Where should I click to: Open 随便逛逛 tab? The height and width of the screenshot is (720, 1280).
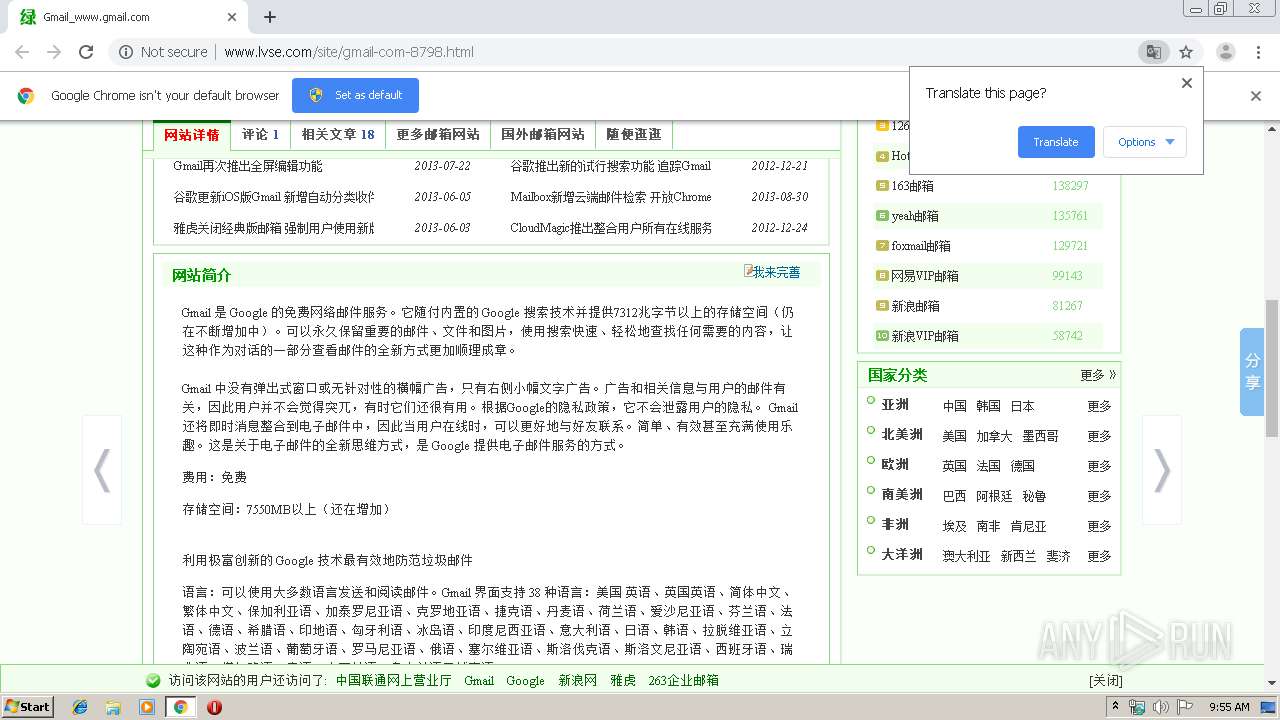[x=634, y=134]
